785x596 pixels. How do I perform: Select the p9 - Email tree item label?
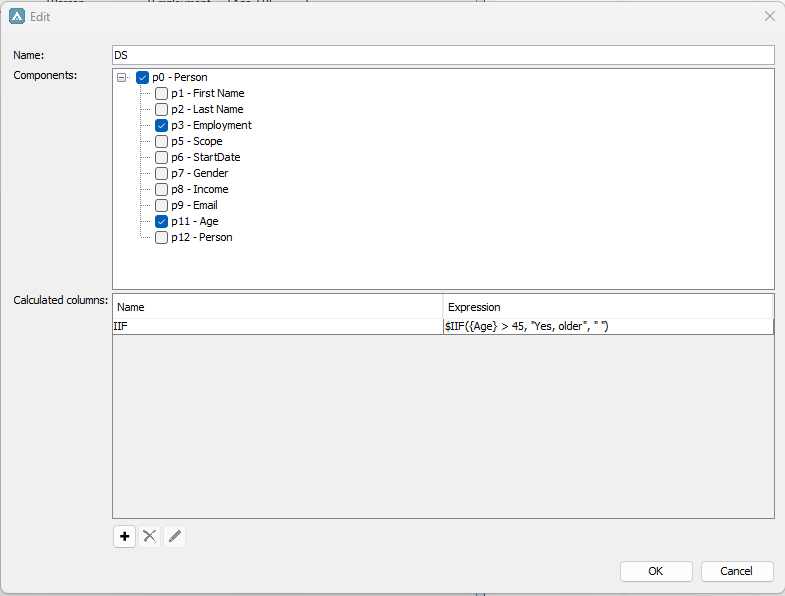[x=194, y=205]
